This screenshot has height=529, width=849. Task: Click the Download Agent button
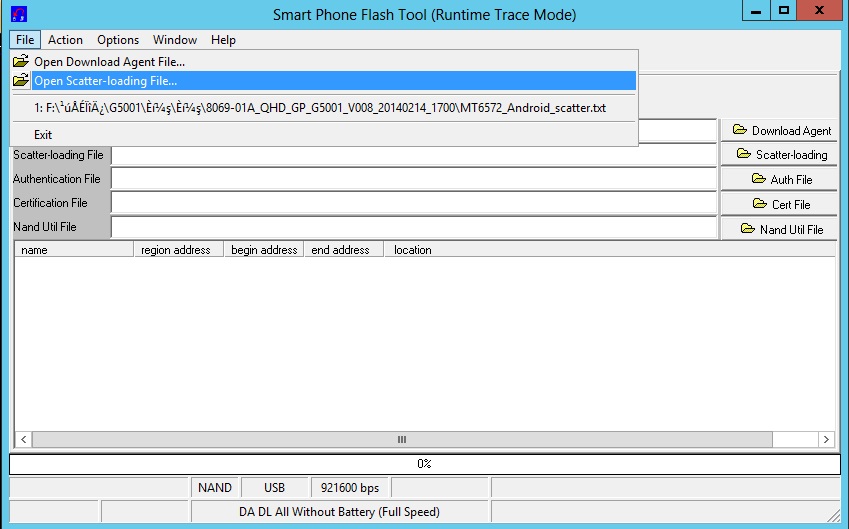[779, 130]
